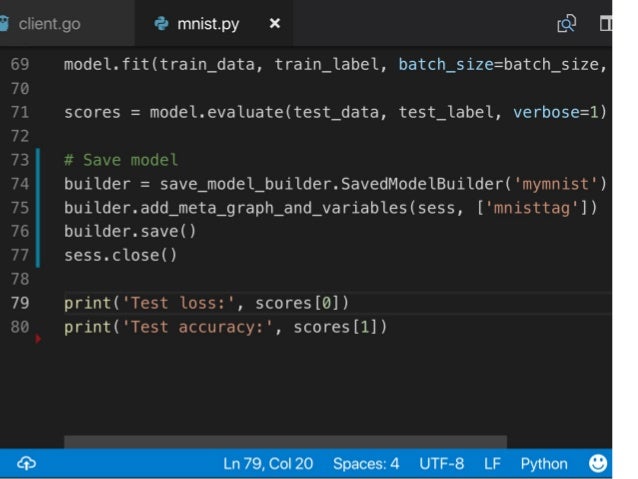Click the verbose=1 argument
638x479 pixels.
pyautogui.click(x=555, y=112)
